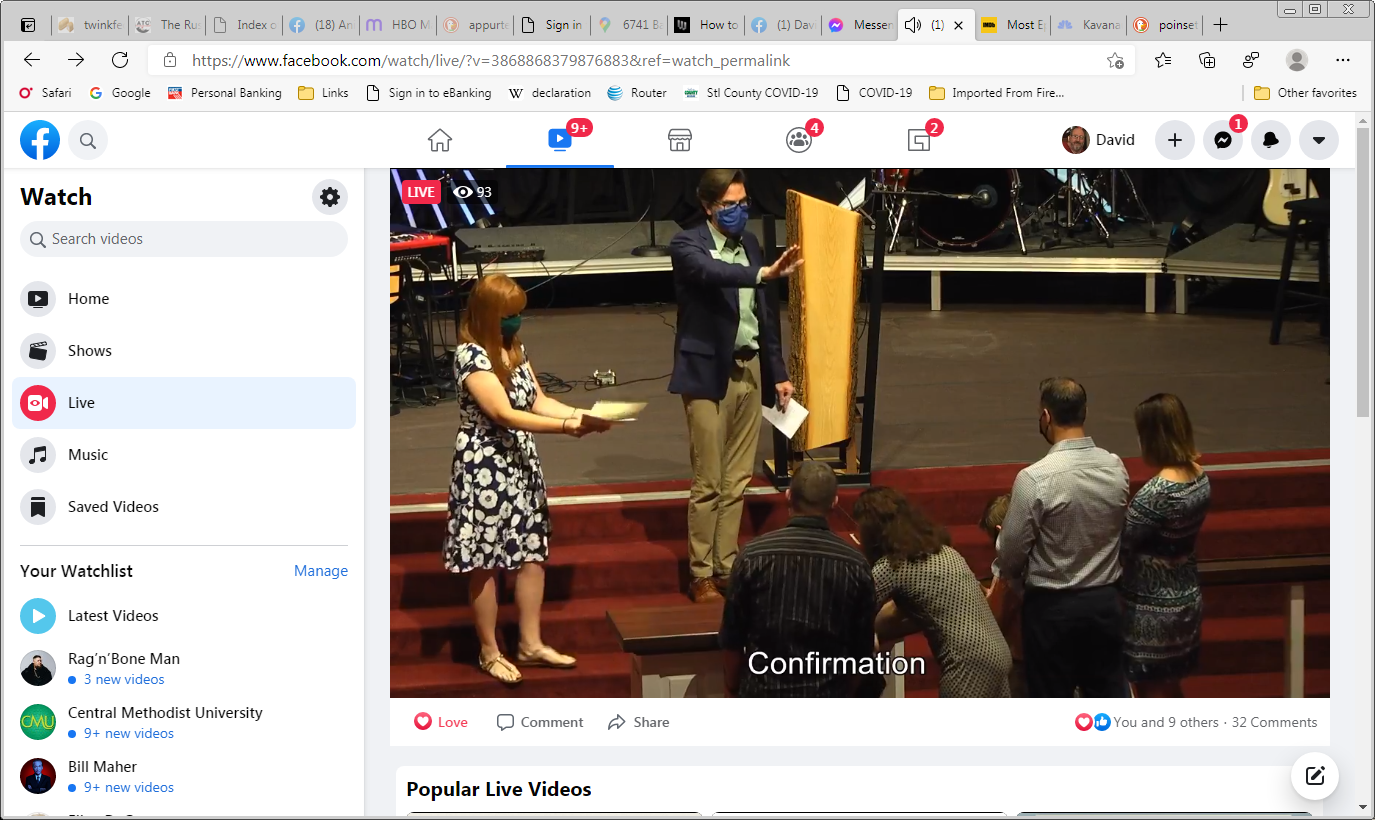1375x820 pixels.
Task: Select Shows in the Watch sidebar
Action: [90, 351]
